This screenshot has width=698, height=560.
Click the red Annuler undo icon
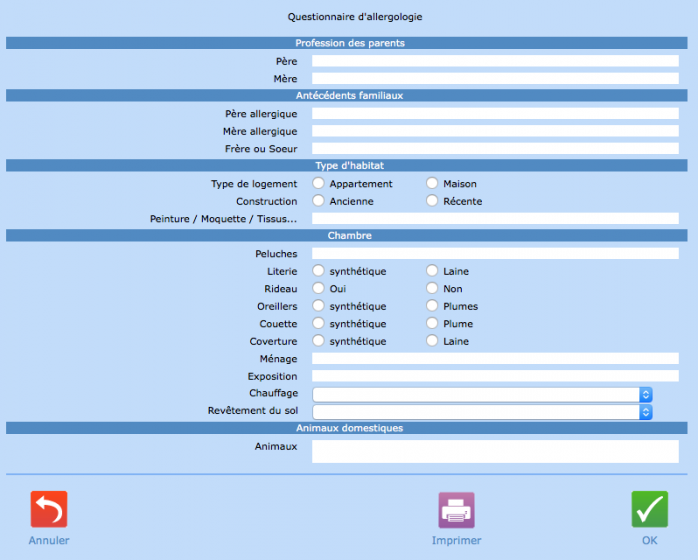(49, 509)
